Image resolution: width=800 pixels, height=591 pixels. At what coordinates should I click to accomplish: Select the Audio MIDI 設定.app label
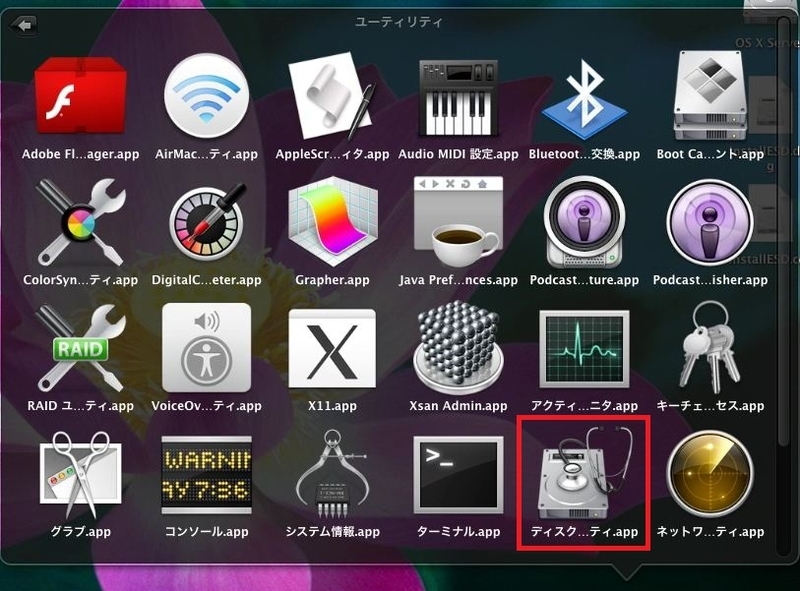tap(458, 154)
